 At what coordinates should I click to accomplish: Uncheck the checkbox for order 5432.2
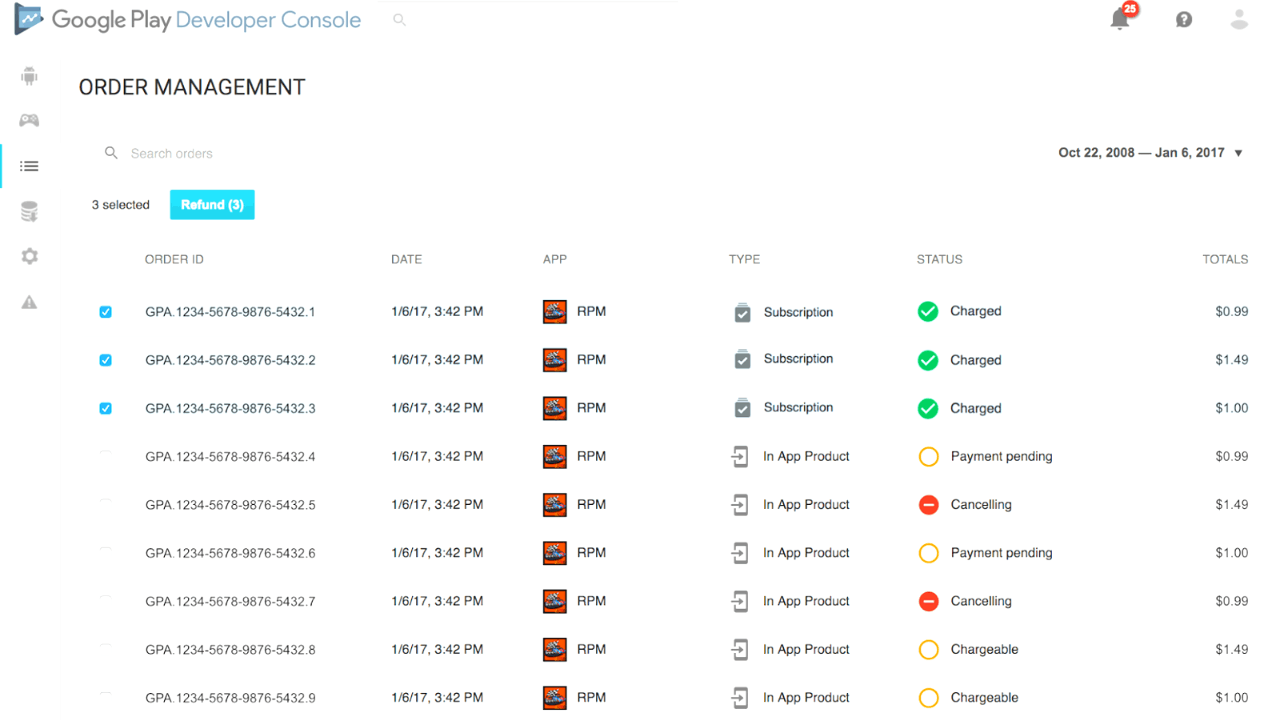(x=105, y=360)
